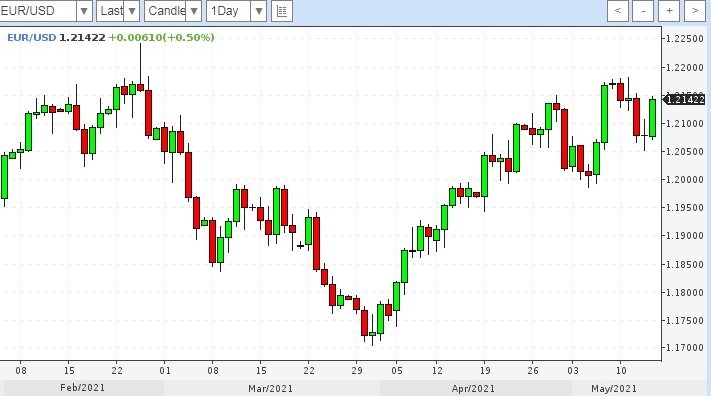Click the 1.21000 price axis label

(685, 123)
